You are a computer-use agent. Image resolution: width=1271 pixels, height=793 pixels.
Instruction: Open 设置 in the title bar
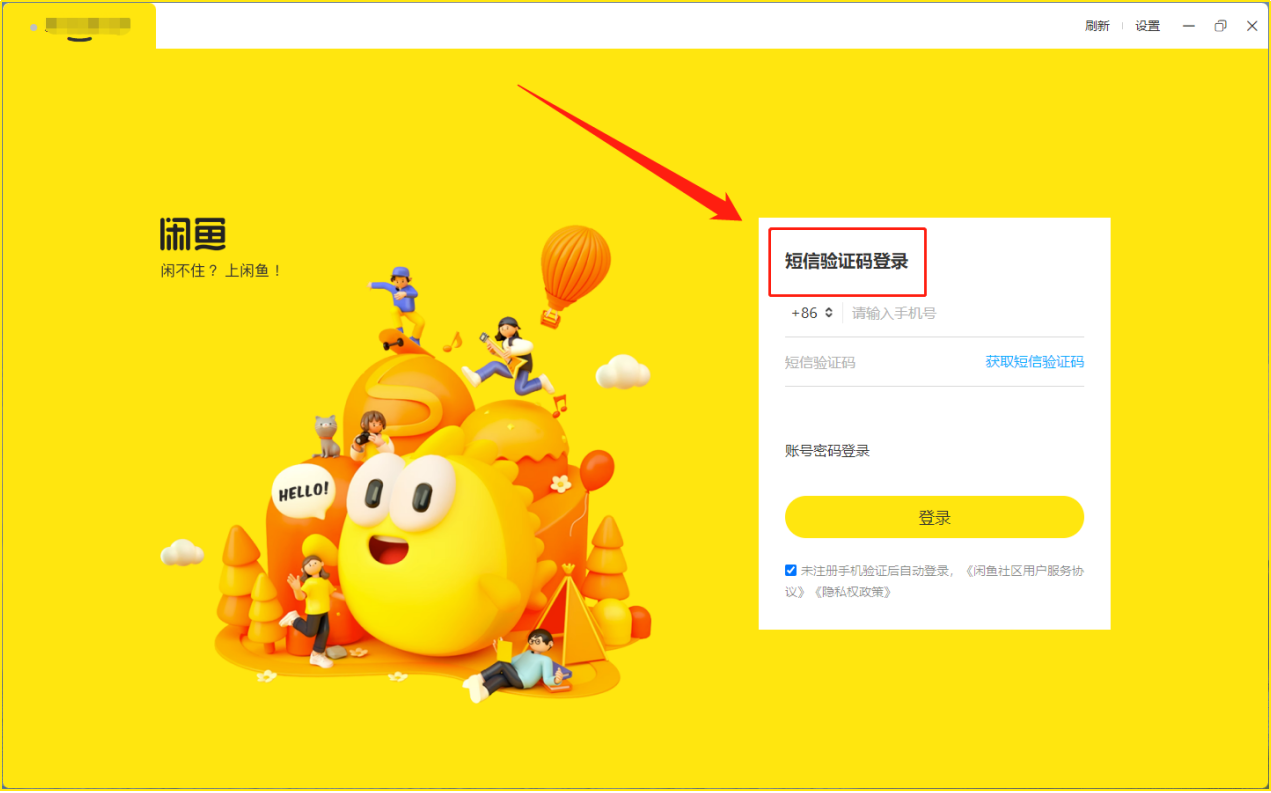point(1147,26)
